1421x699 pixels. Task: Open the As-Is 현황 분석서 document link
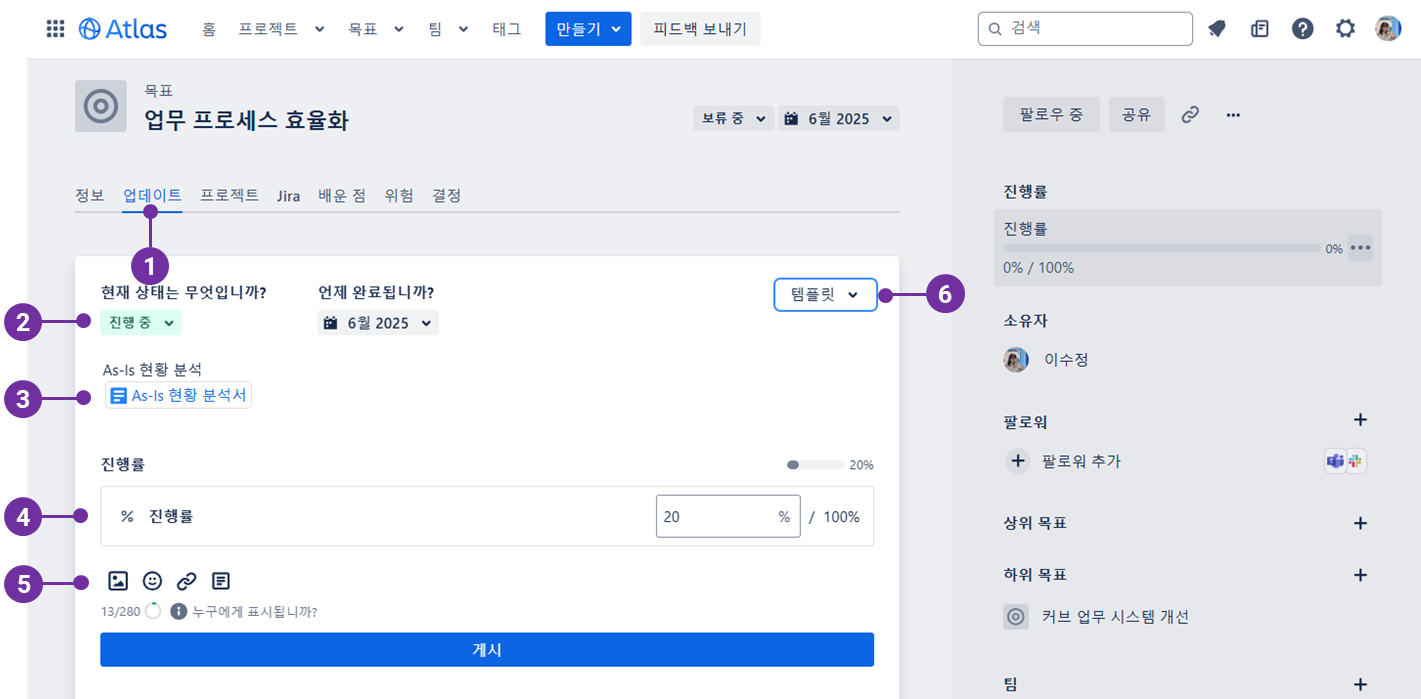click(179, 396)
